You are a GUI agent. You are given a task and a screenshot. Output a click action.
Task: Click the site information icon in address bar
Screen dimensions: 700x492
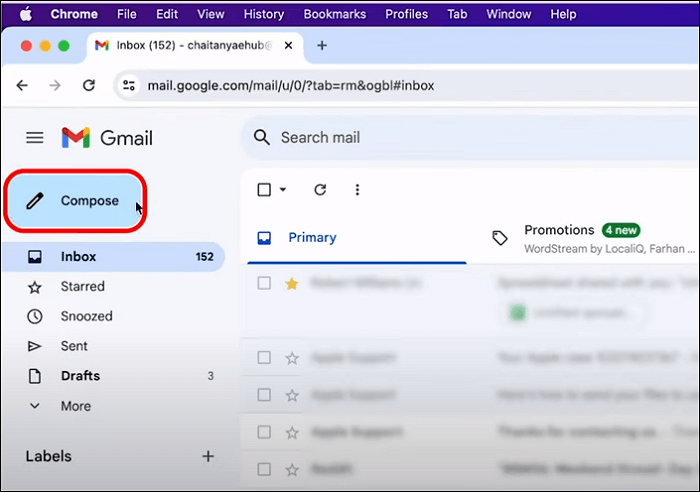[129, 86]
